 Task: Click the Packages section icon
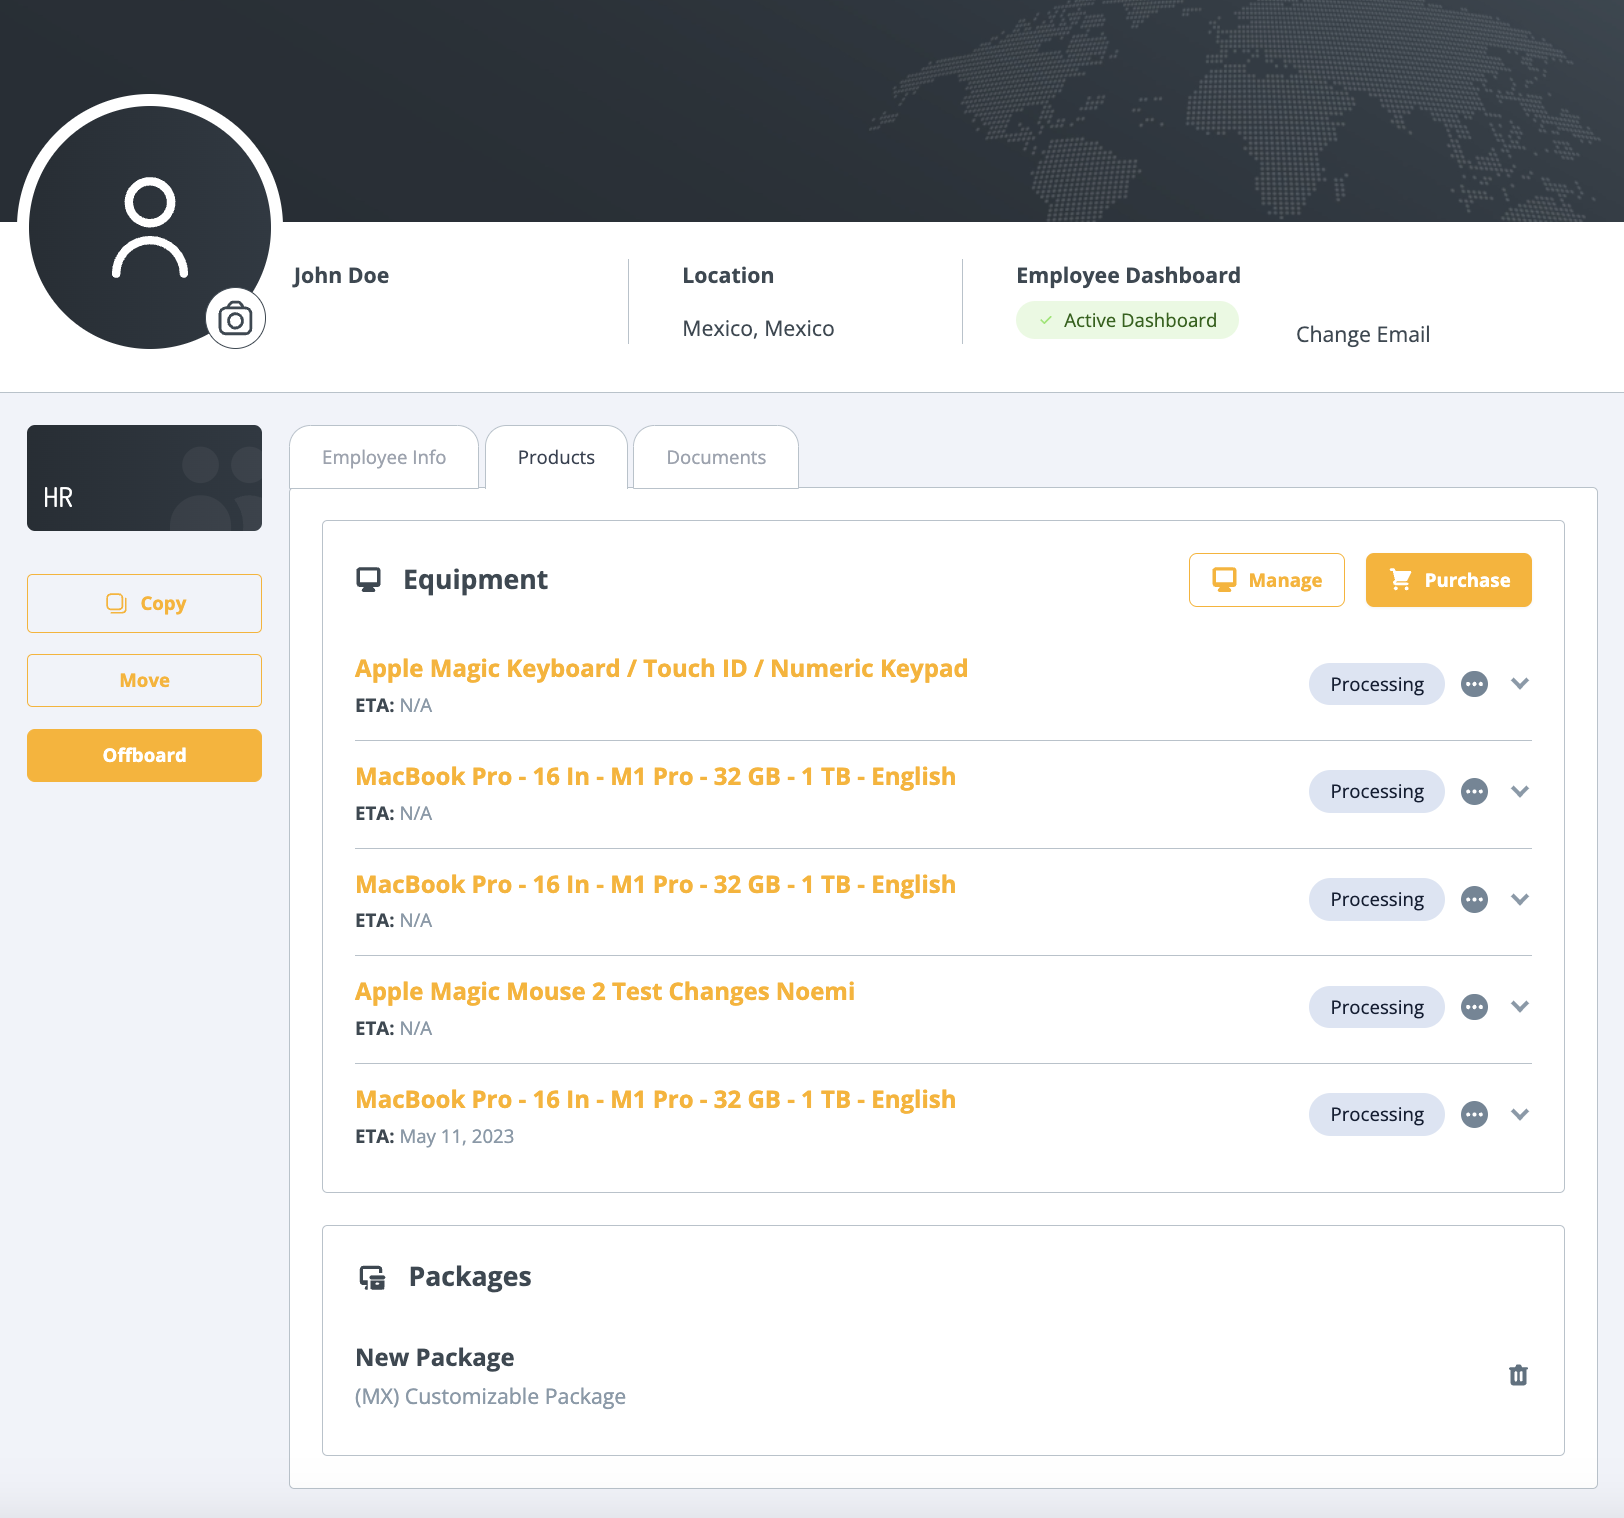coord(372,1277)
